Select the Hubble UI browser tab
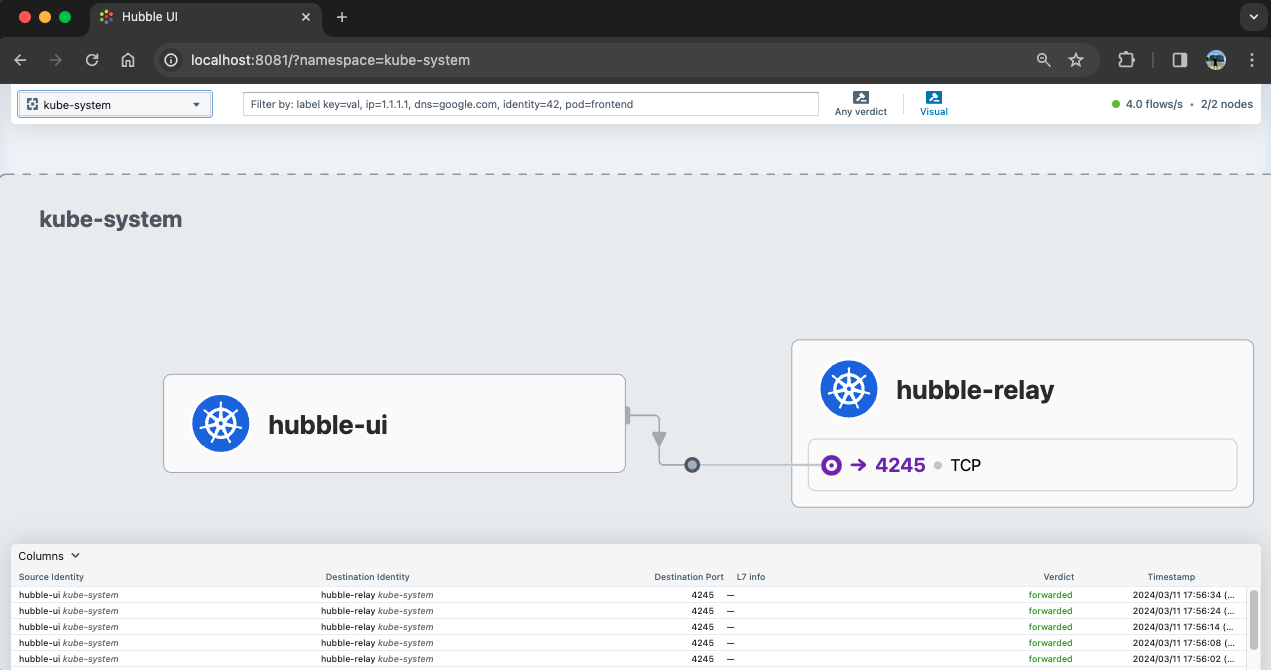 (207, 17)
